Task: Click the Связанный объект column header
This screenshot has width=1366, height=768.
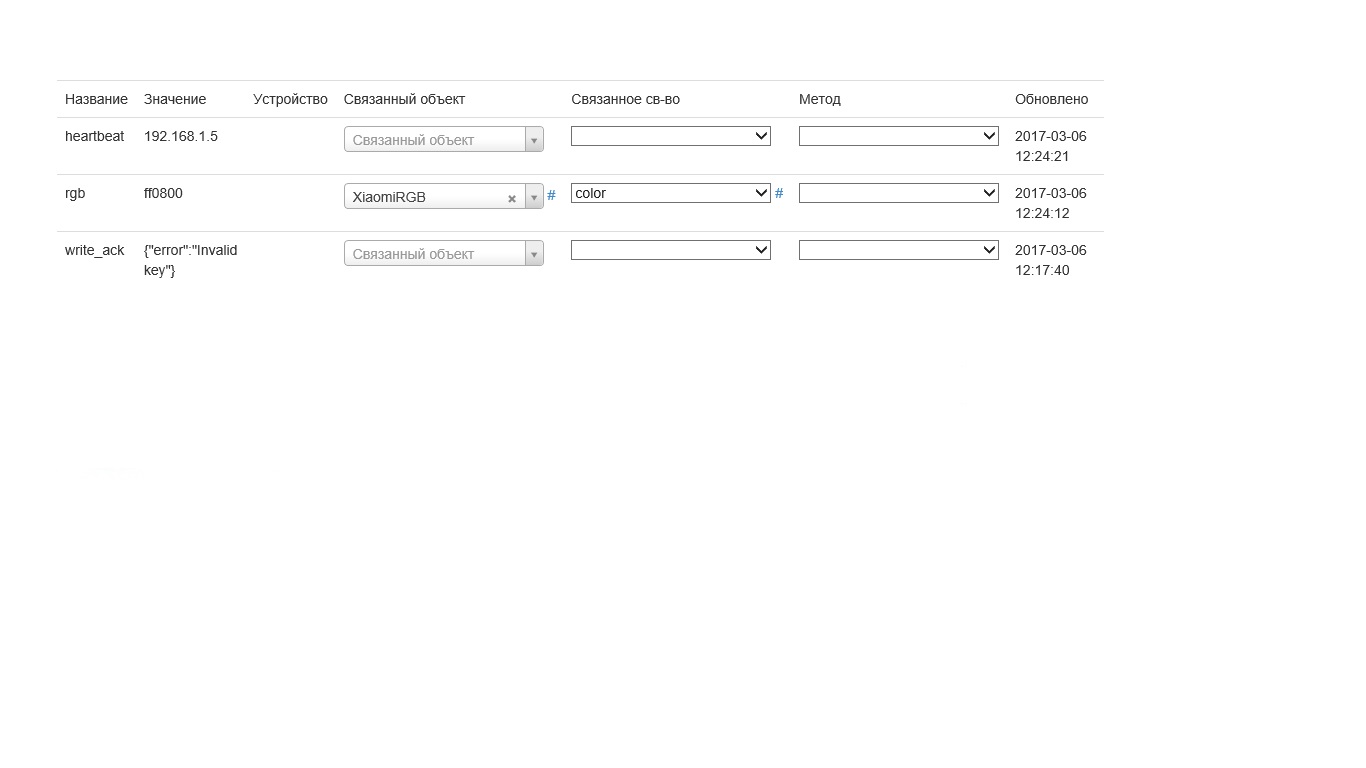Action: (x=404, y=99)
